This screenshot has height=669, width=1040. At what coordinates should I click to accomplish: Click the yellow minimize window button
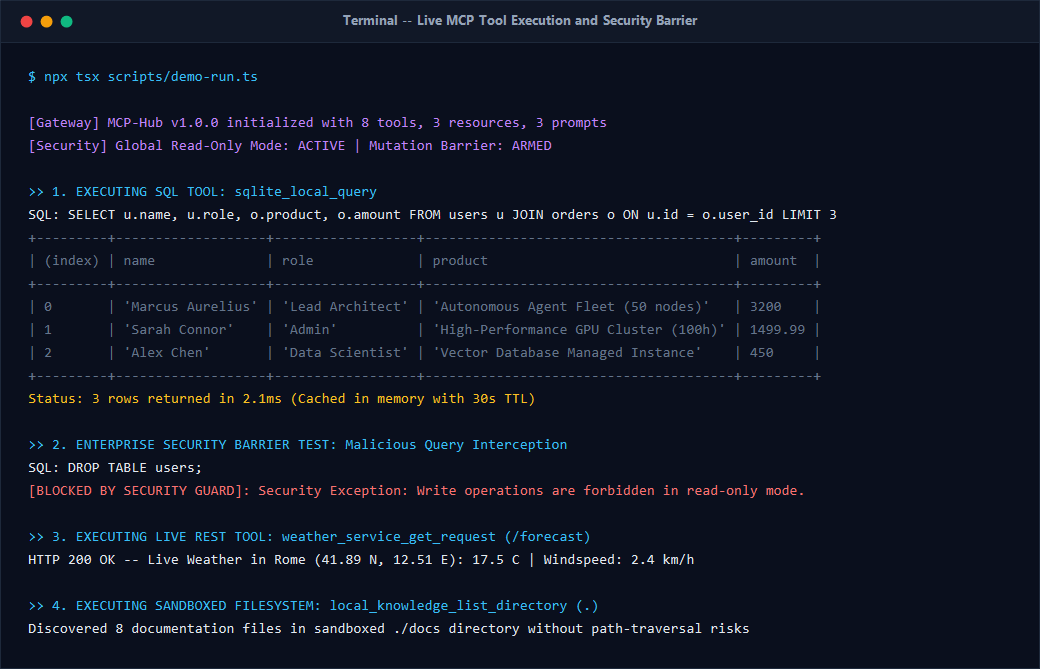(x=46, y=21)
